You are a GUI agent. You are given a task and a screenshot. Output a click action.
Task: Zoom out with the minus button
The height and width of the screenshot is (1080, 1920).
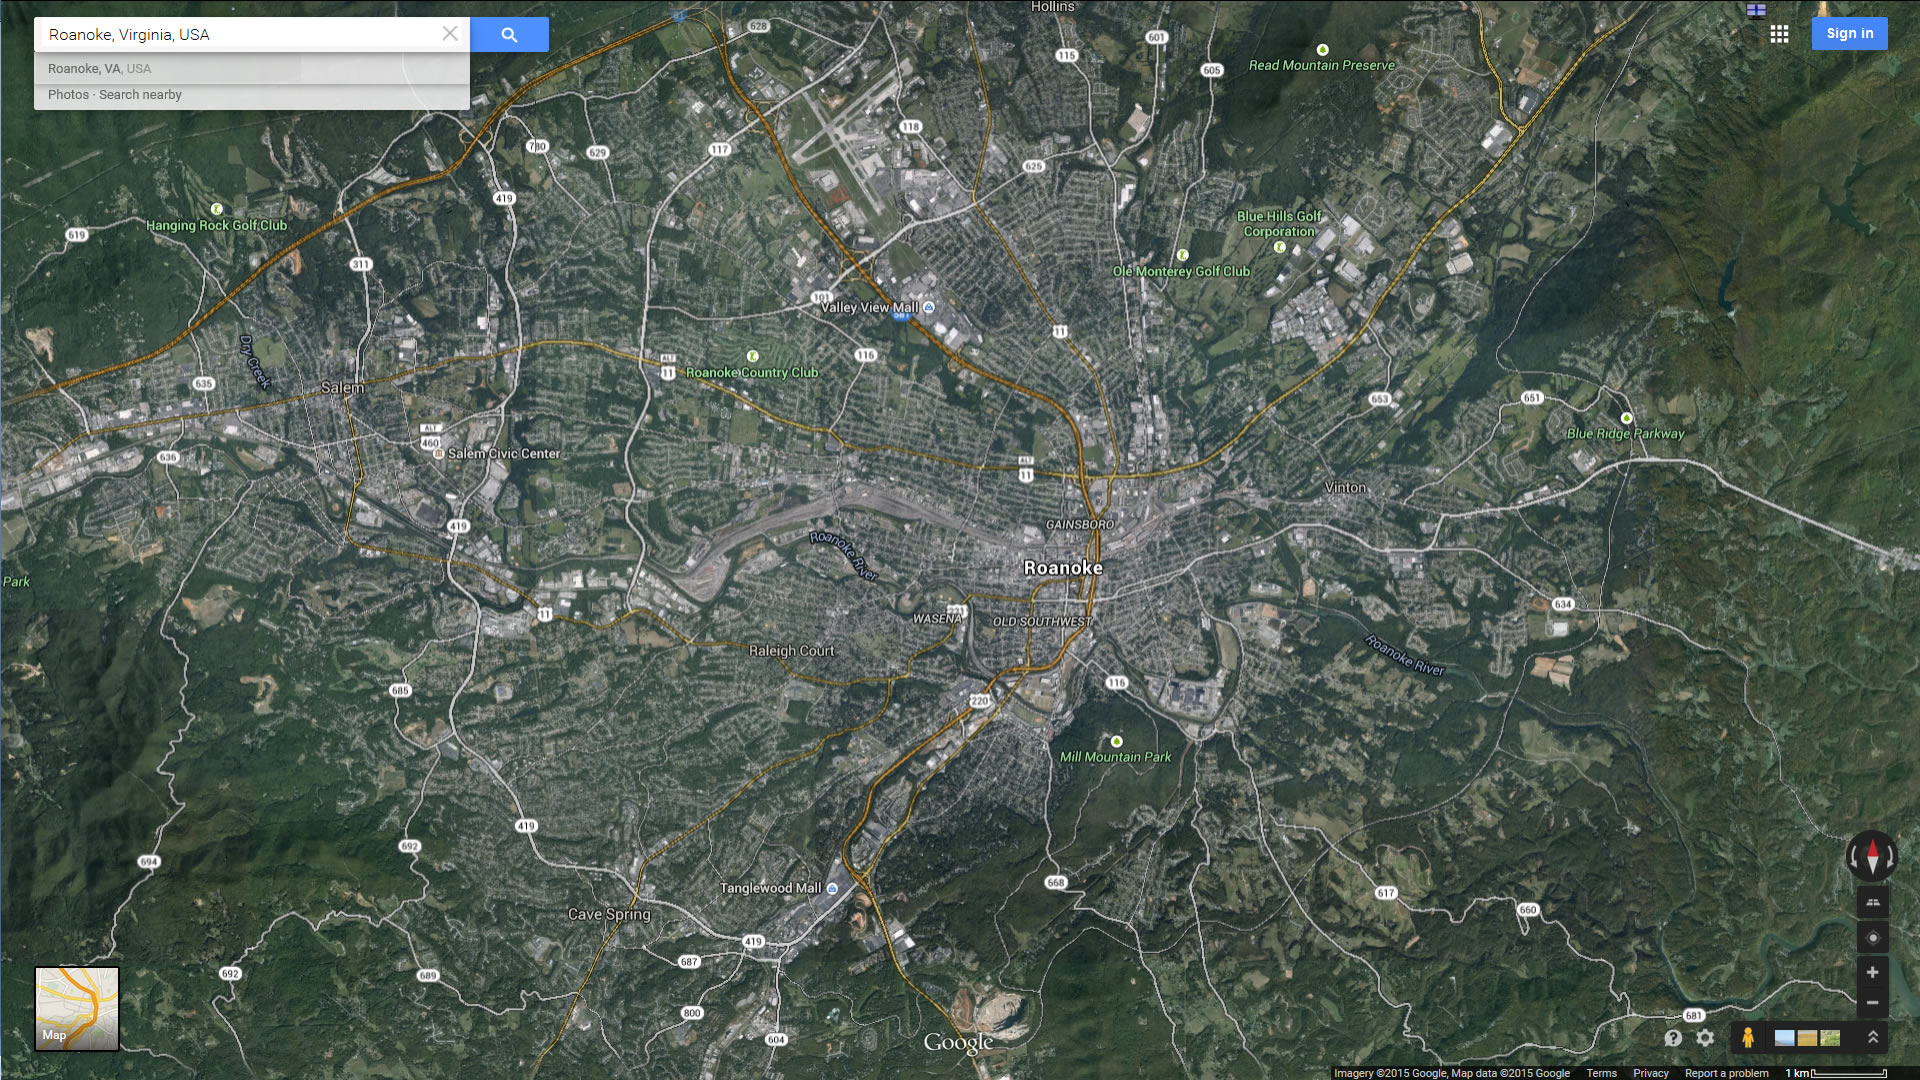[x=1872, y=1003]
